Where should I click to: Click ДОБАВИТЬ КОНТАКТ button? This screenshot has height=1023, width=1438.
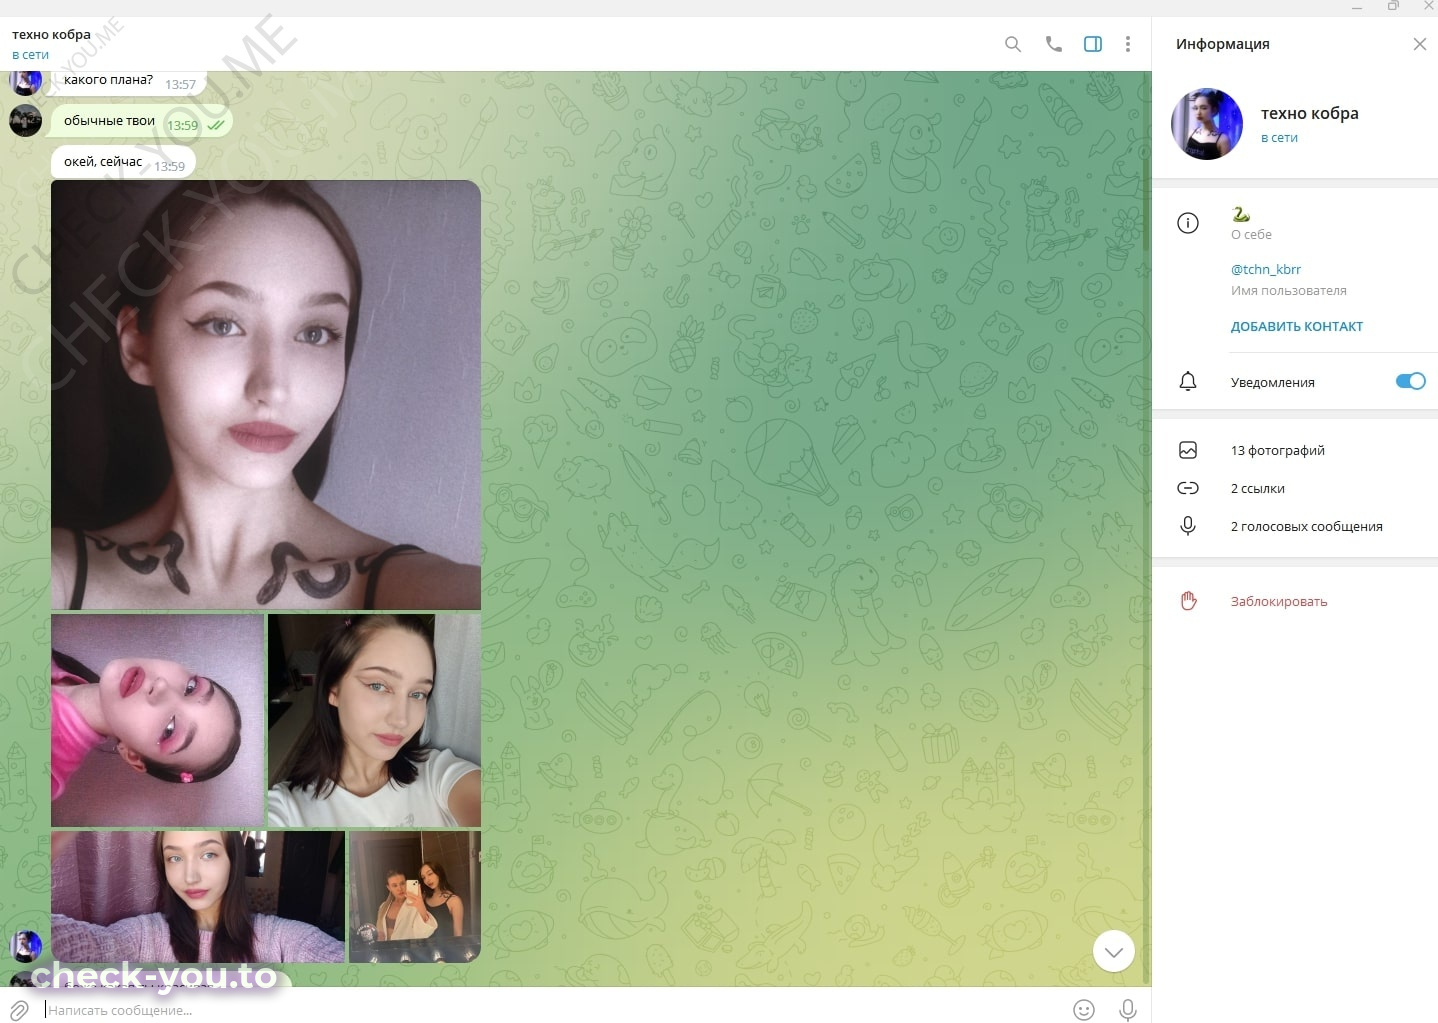[1296, 326]
